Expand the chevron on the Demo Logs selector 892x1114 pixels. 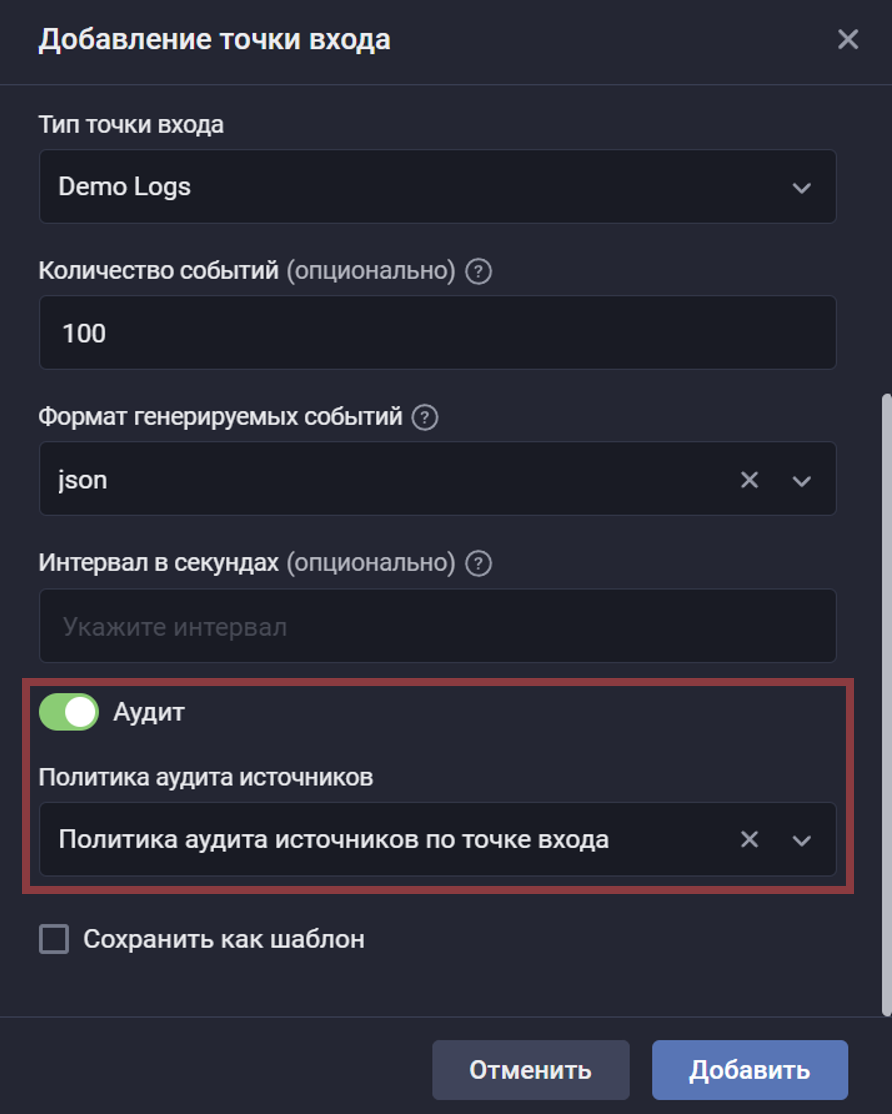(x=800, y=187)
